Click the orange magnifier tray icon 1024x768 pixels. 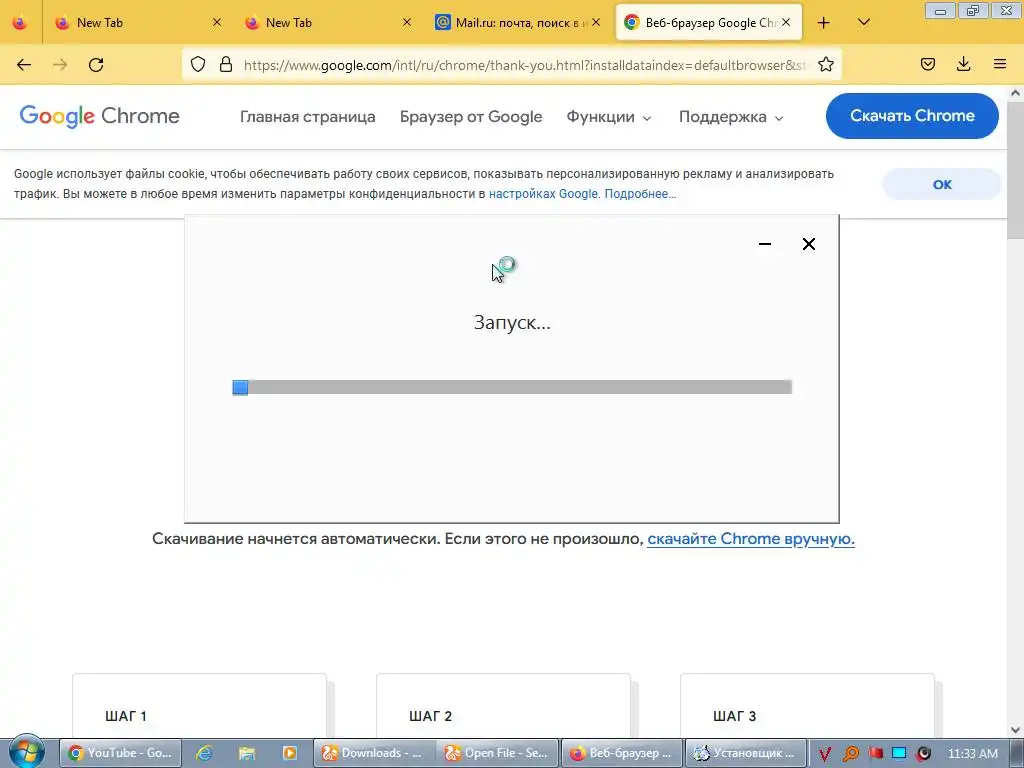(x=850, y=754)
